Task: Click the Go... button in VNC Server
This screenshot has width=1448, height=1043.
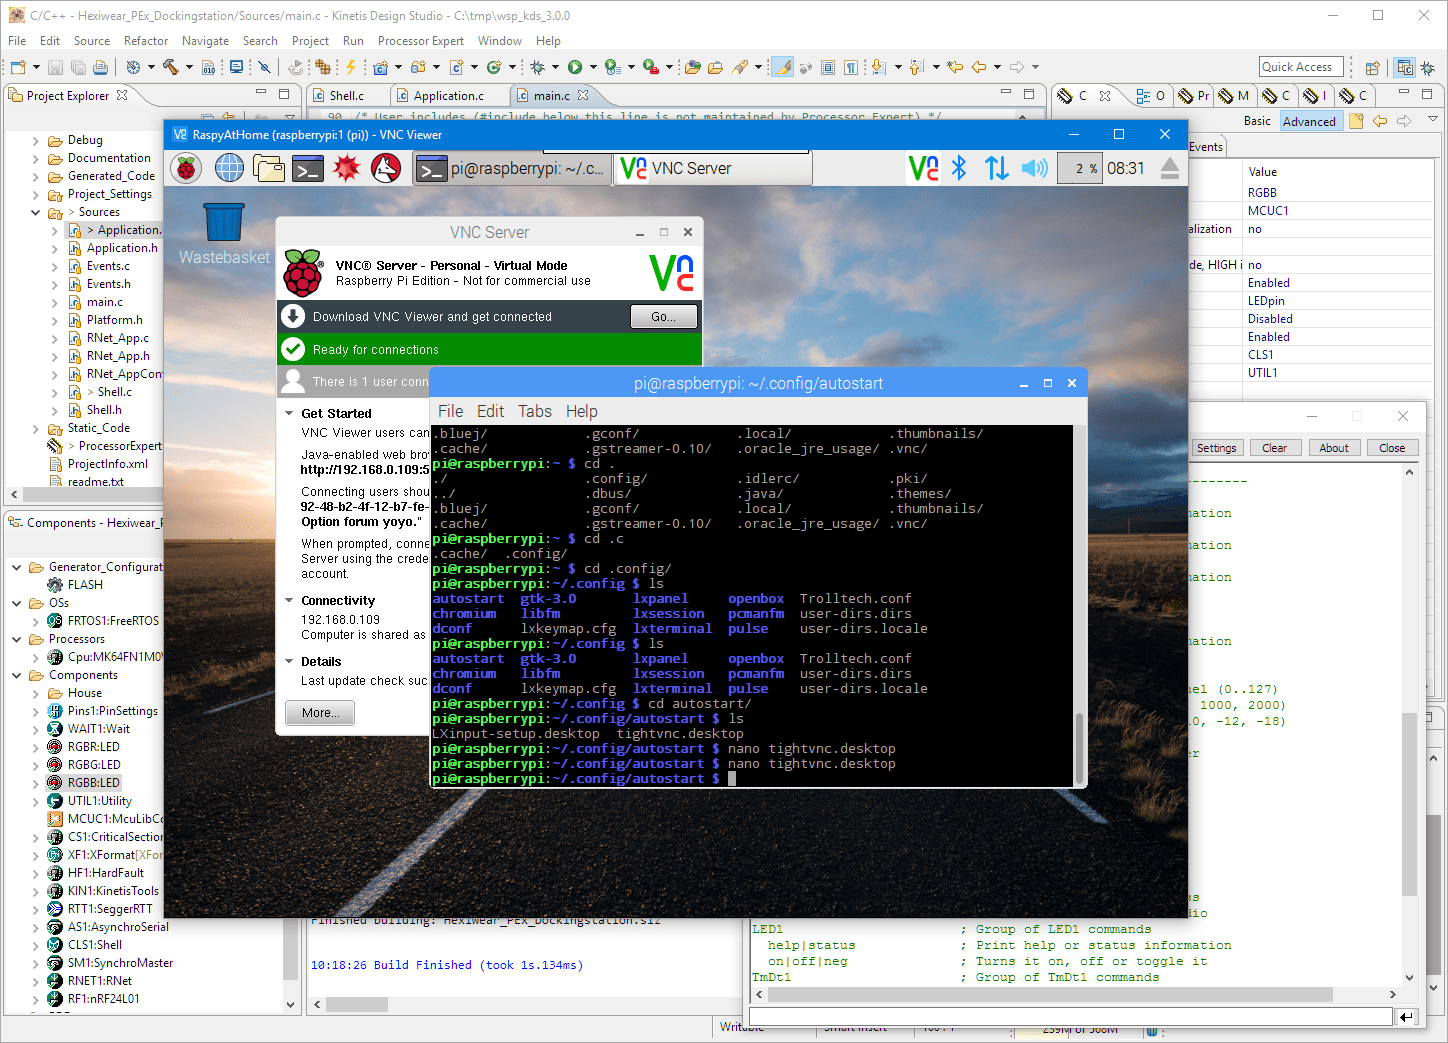Action: 663,316
